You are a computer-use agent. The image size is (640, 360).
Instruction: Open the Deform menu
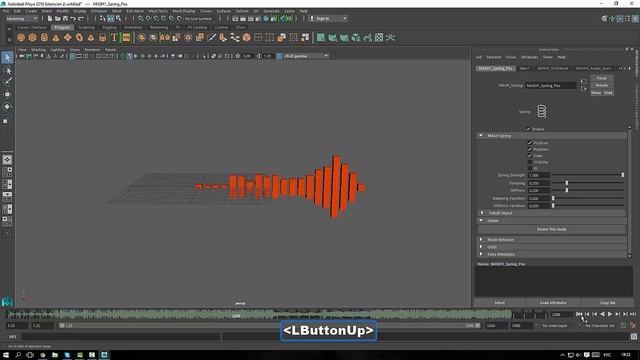click(x=242, y=11)
